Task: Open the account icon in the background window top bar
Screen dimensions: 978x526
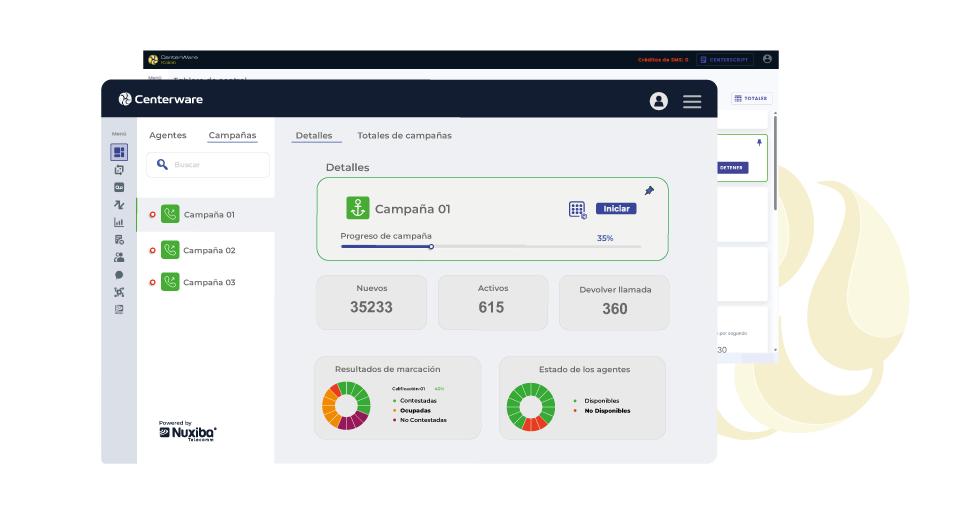Action: 767,59
